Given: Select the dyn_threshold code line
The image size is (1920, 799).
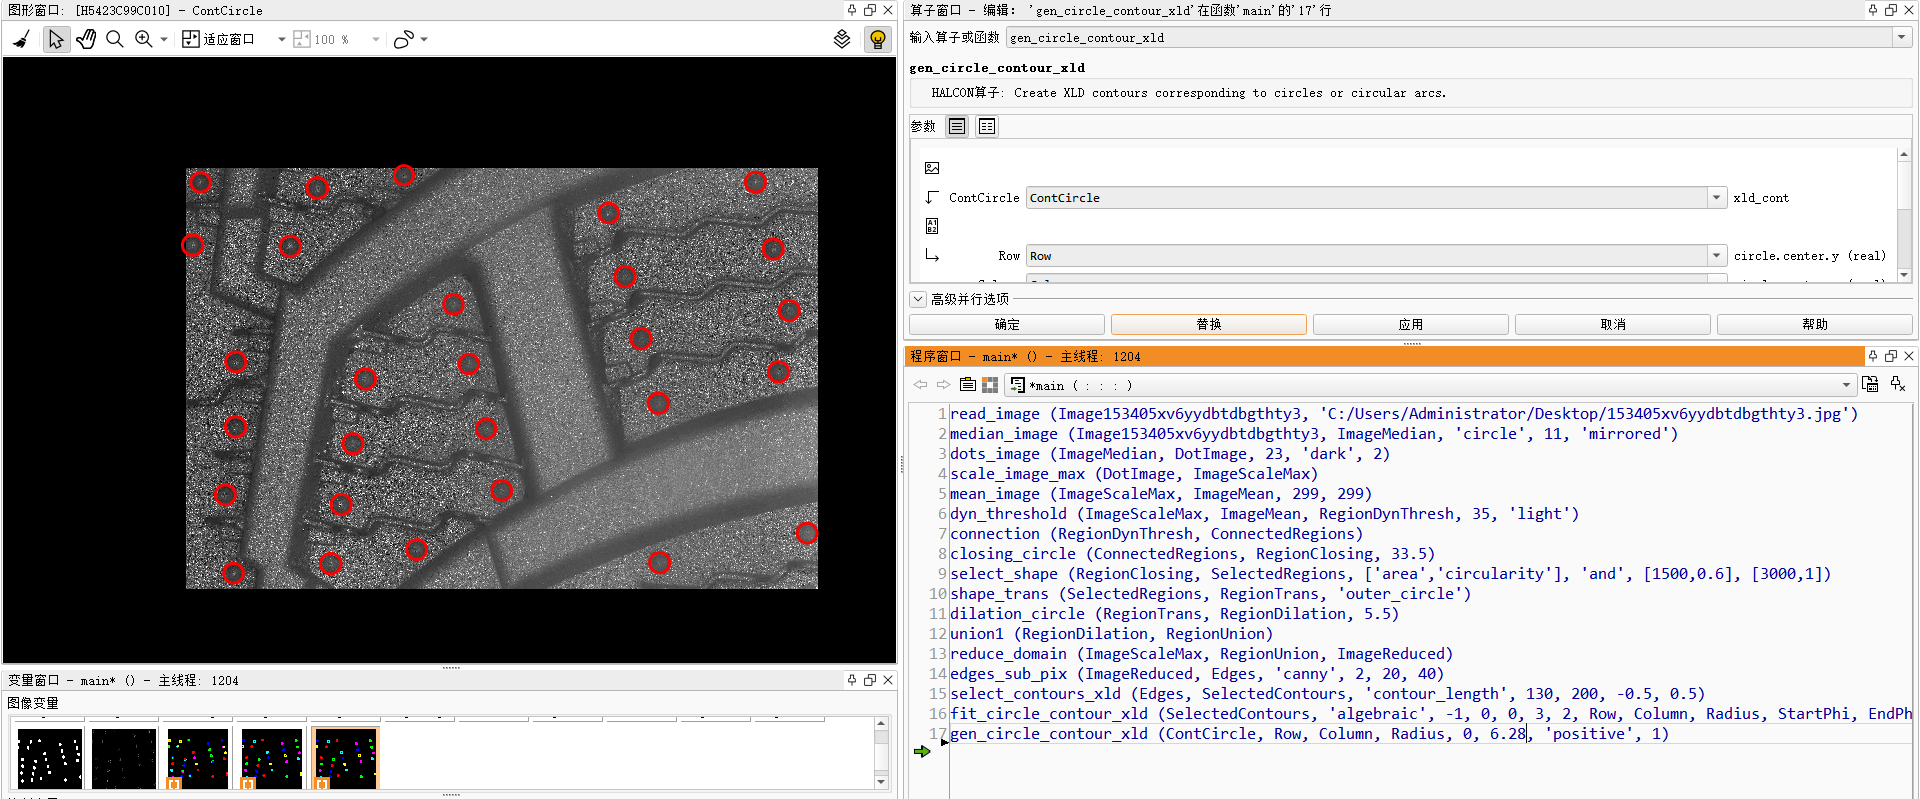Looking at the screenshot, I should click(x=1265, y=514).
